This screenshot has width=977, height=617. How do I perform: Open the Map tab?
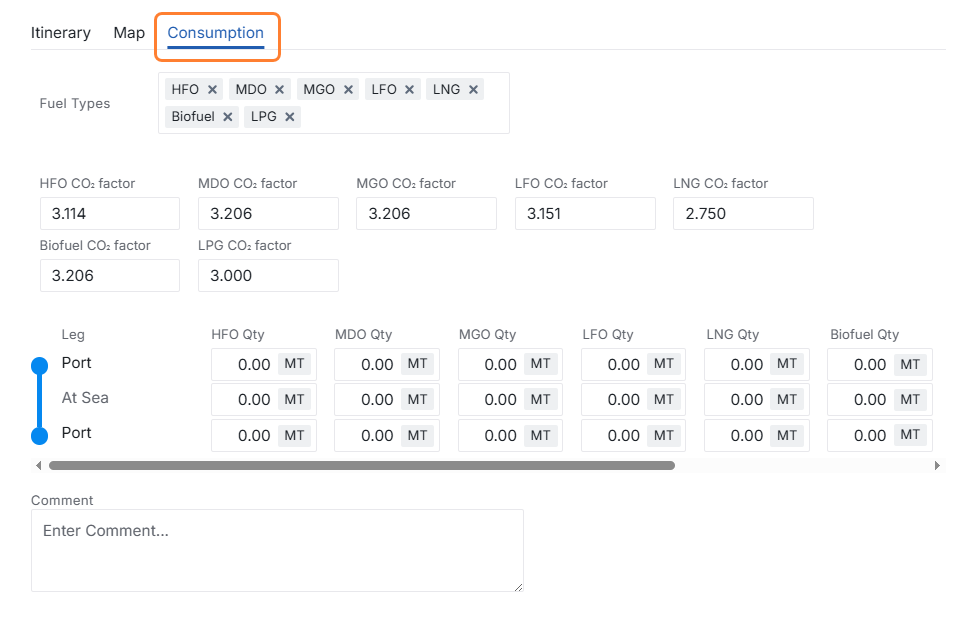tap(129, 33)
